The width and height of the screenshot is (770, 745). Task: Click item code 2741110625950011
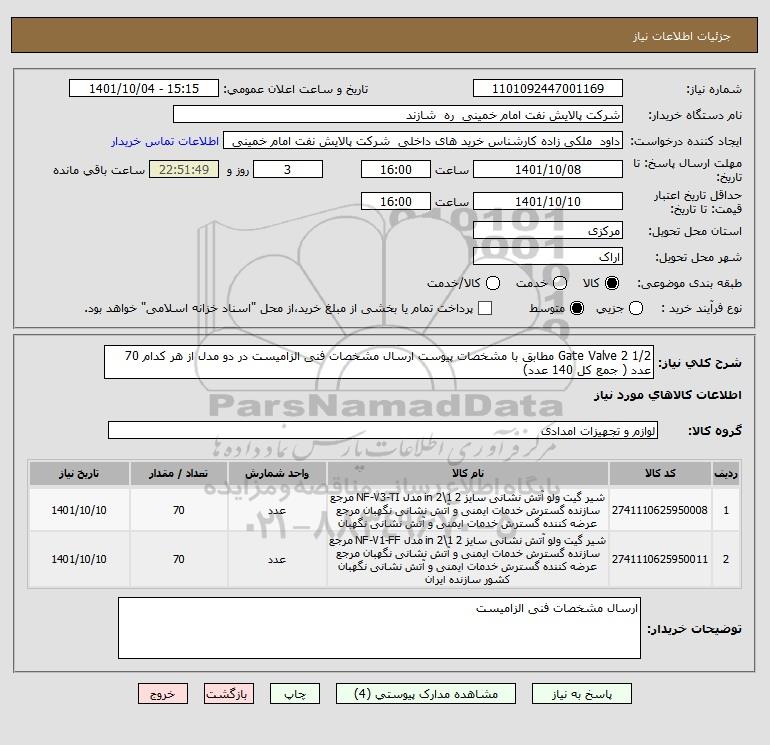tap(660, 559)
